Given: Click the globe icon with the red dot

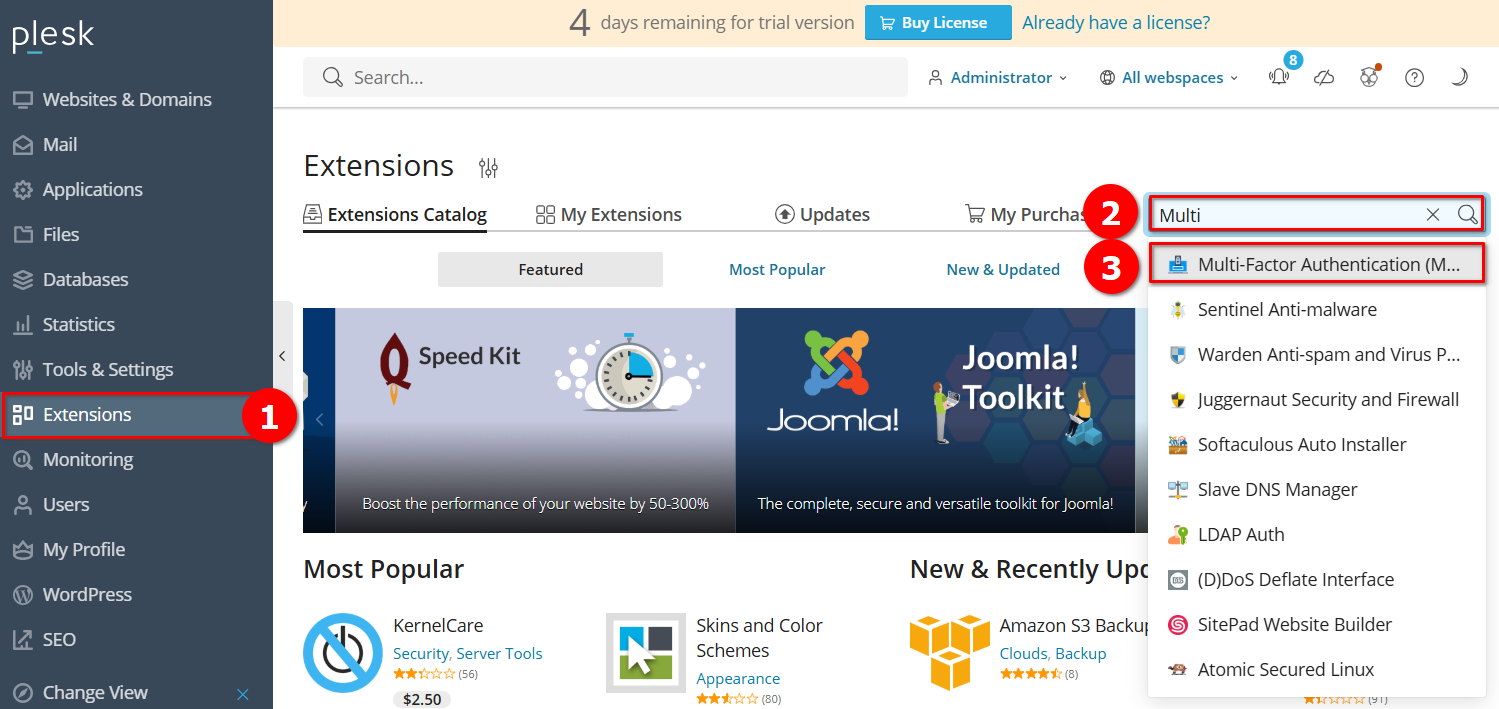Looking at the screenshot, I should coord(1369,77).
